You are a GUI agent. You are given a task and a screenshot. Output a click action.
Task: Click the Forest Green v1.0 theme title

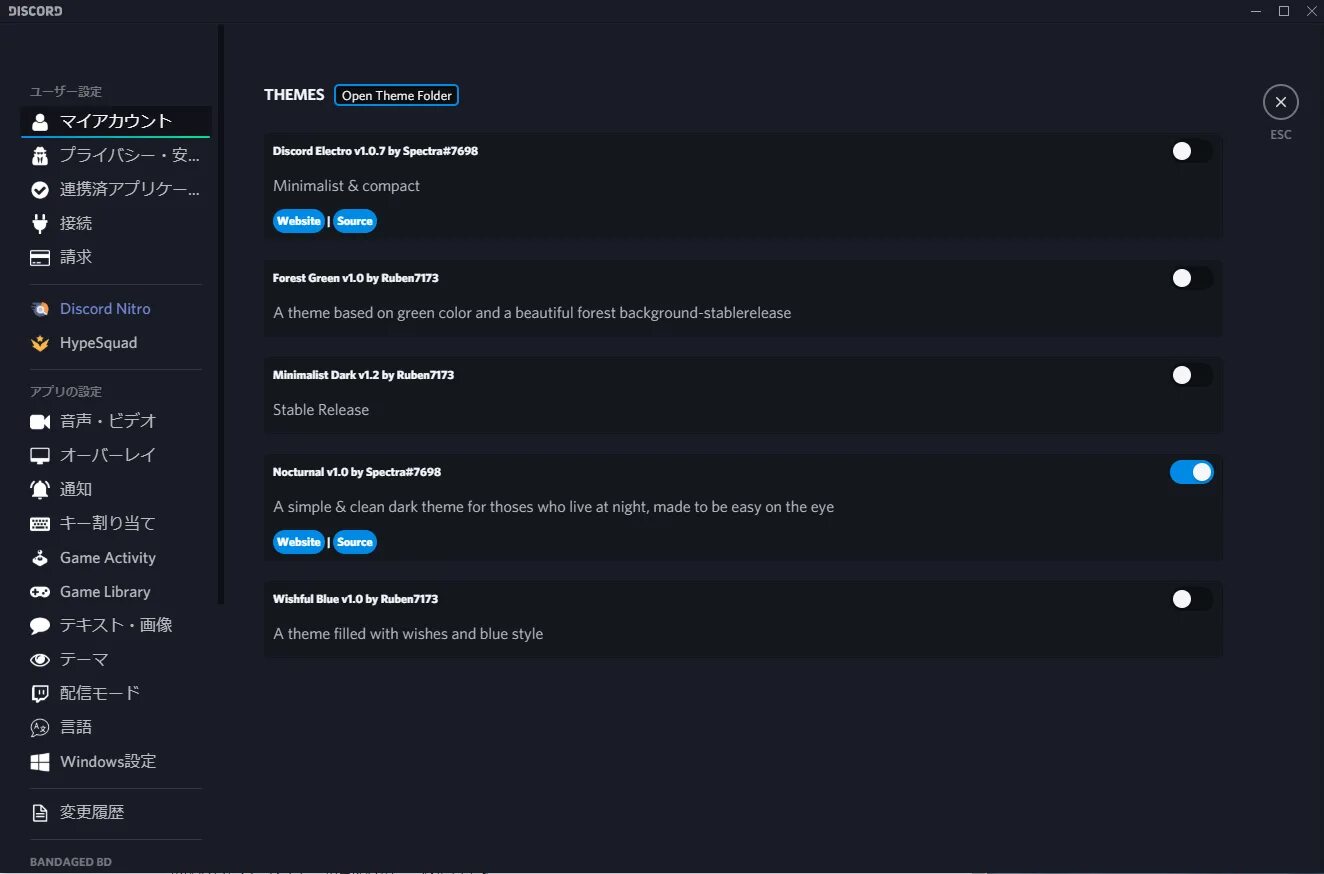(356, 278)
